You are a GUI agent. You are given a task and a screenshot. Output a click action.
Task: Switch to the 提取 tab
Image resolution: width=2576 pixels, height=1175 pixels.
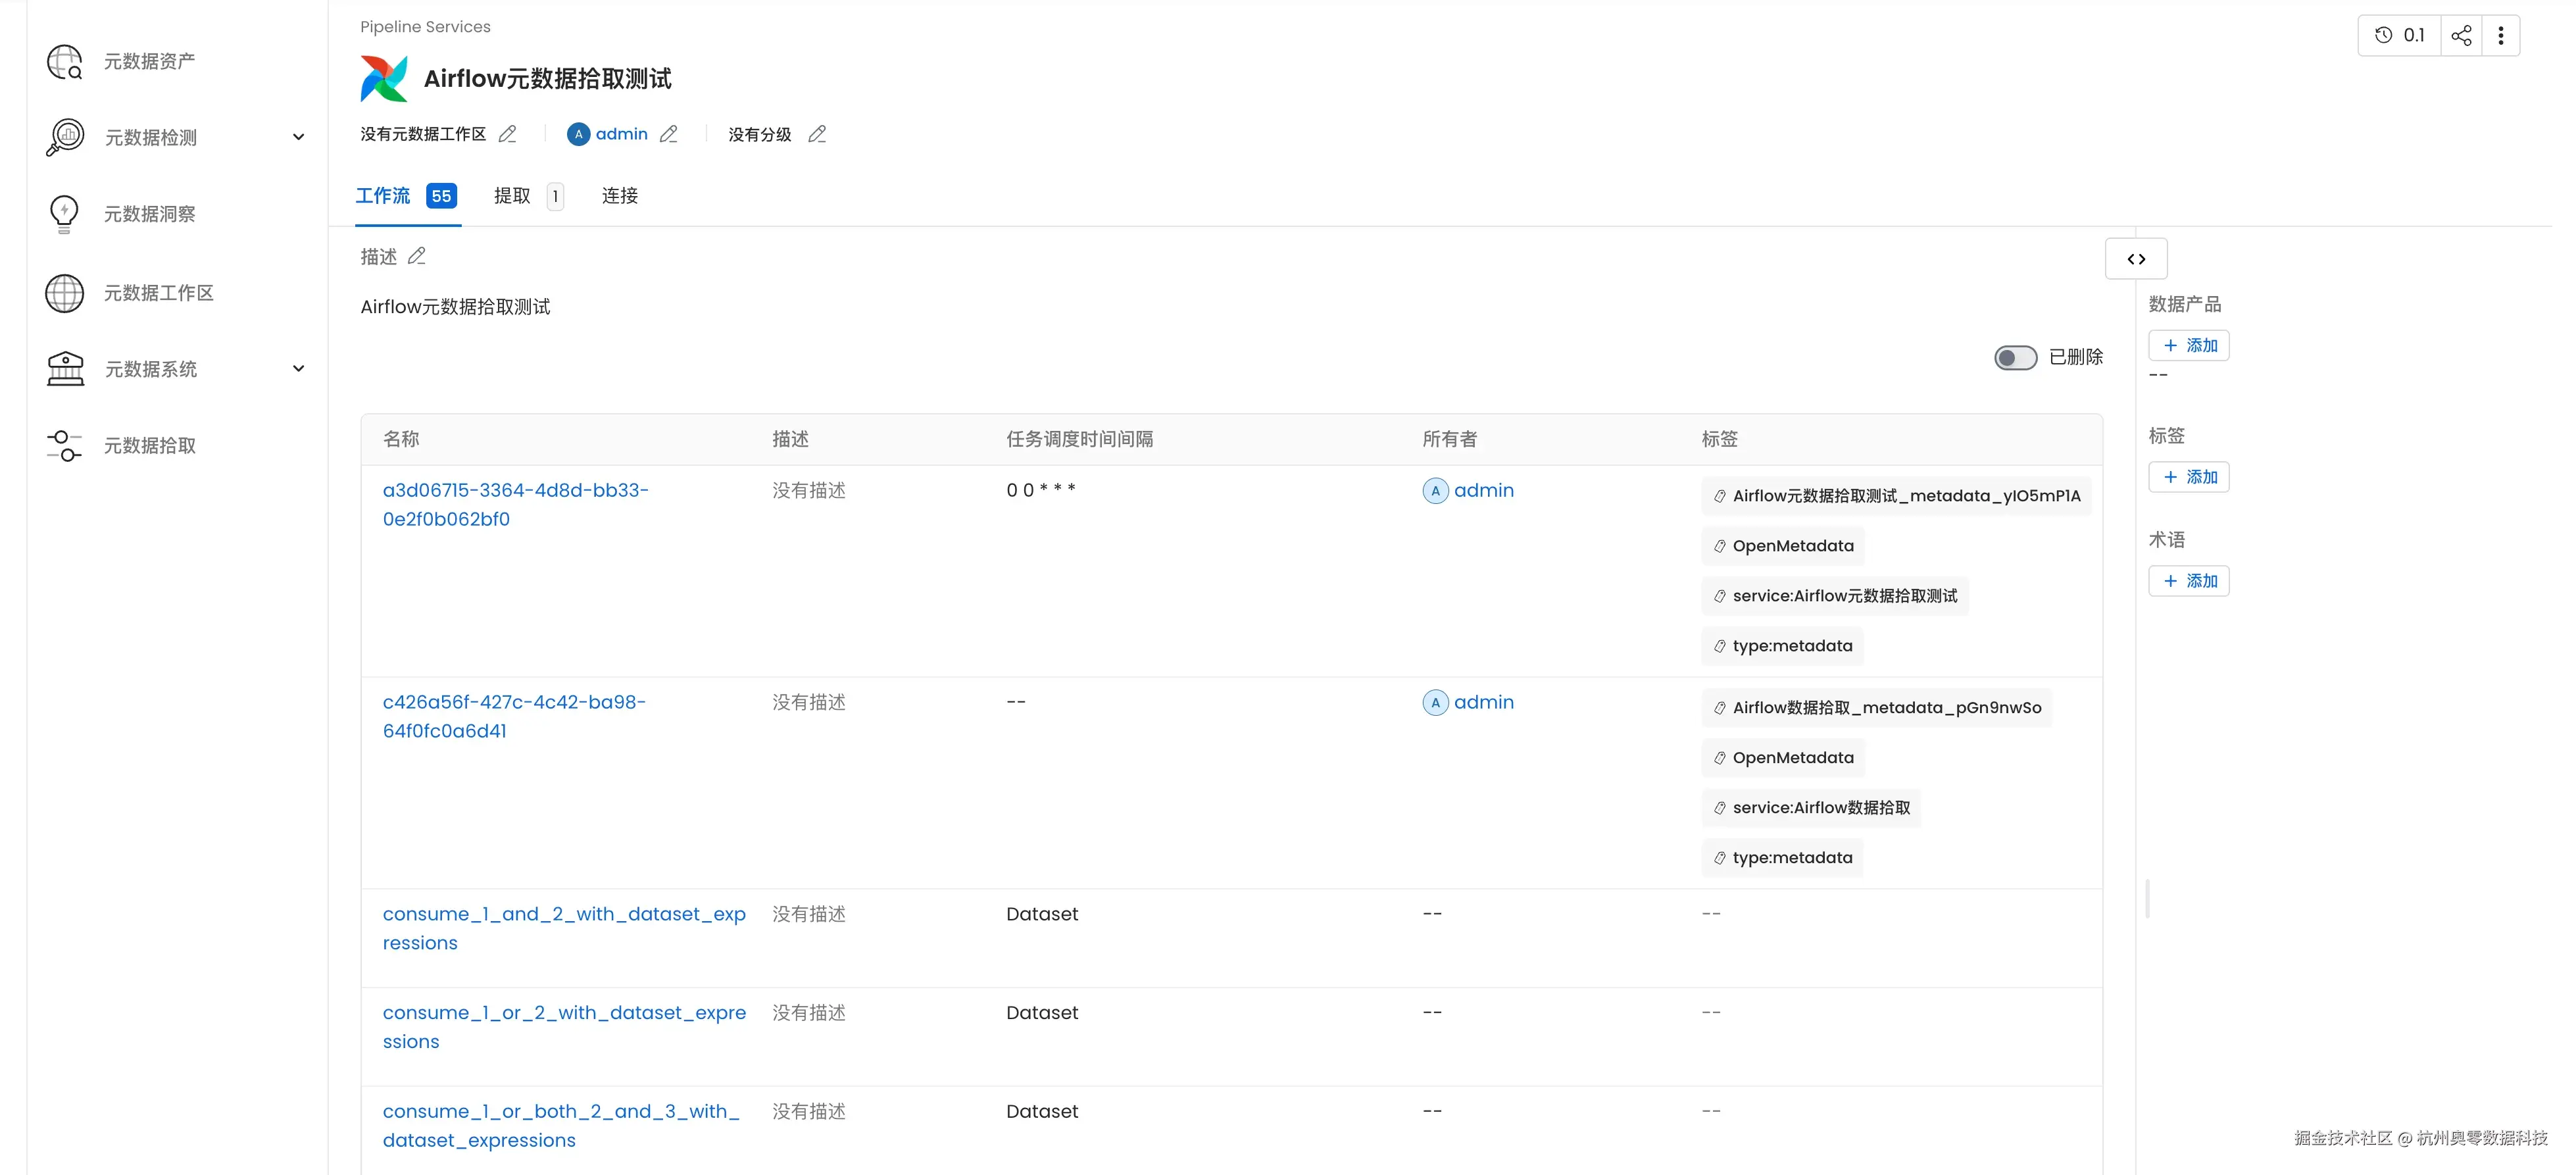(x=511, y=195)
